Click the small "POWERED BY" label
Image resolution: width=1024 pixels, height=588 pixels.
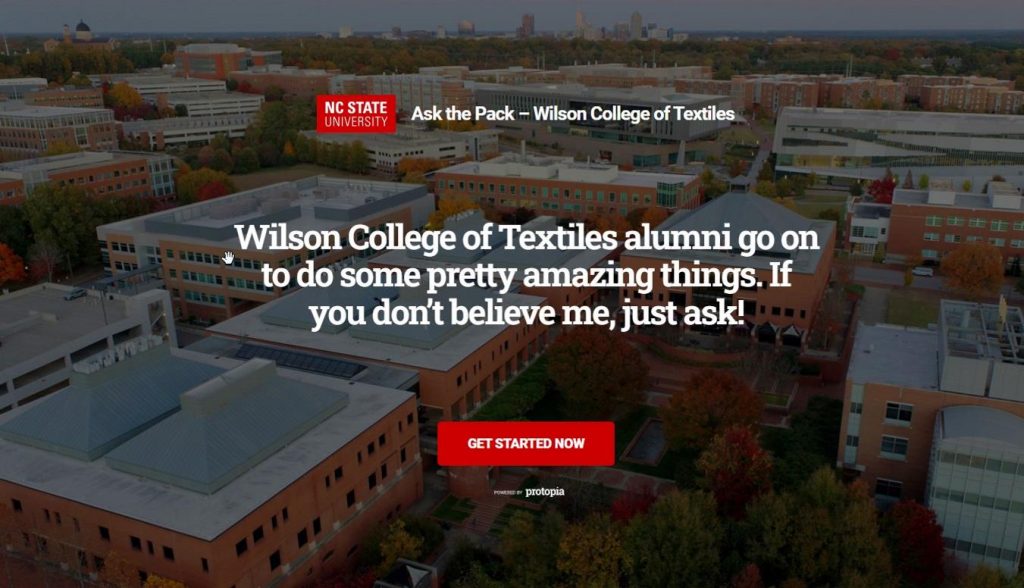pyautogui.click(x=508, y=493)
